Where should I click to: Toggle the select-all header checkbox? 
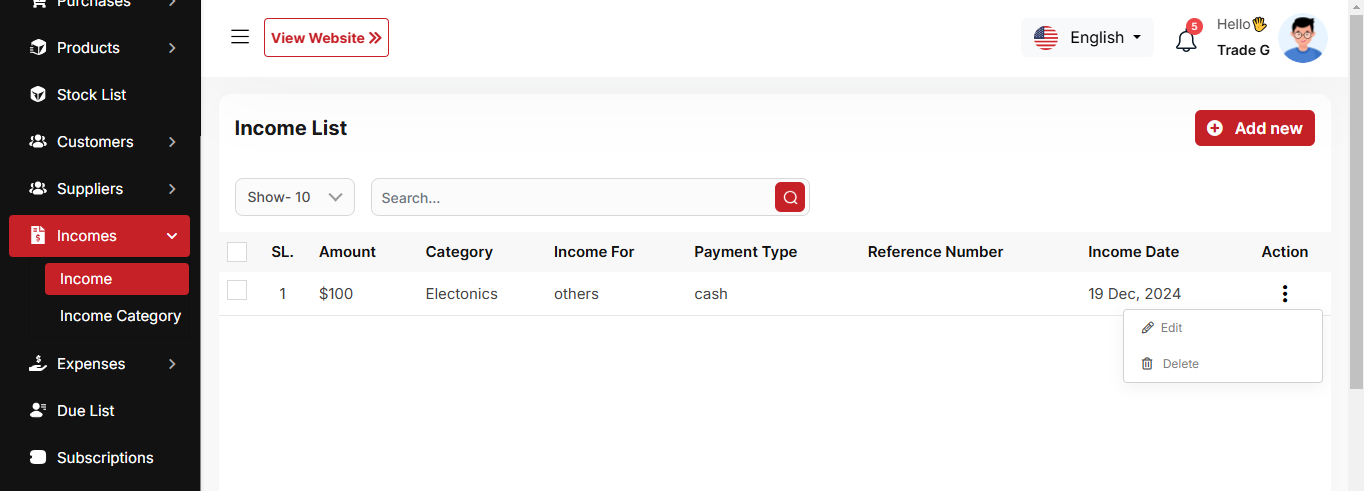pos(237,252)
